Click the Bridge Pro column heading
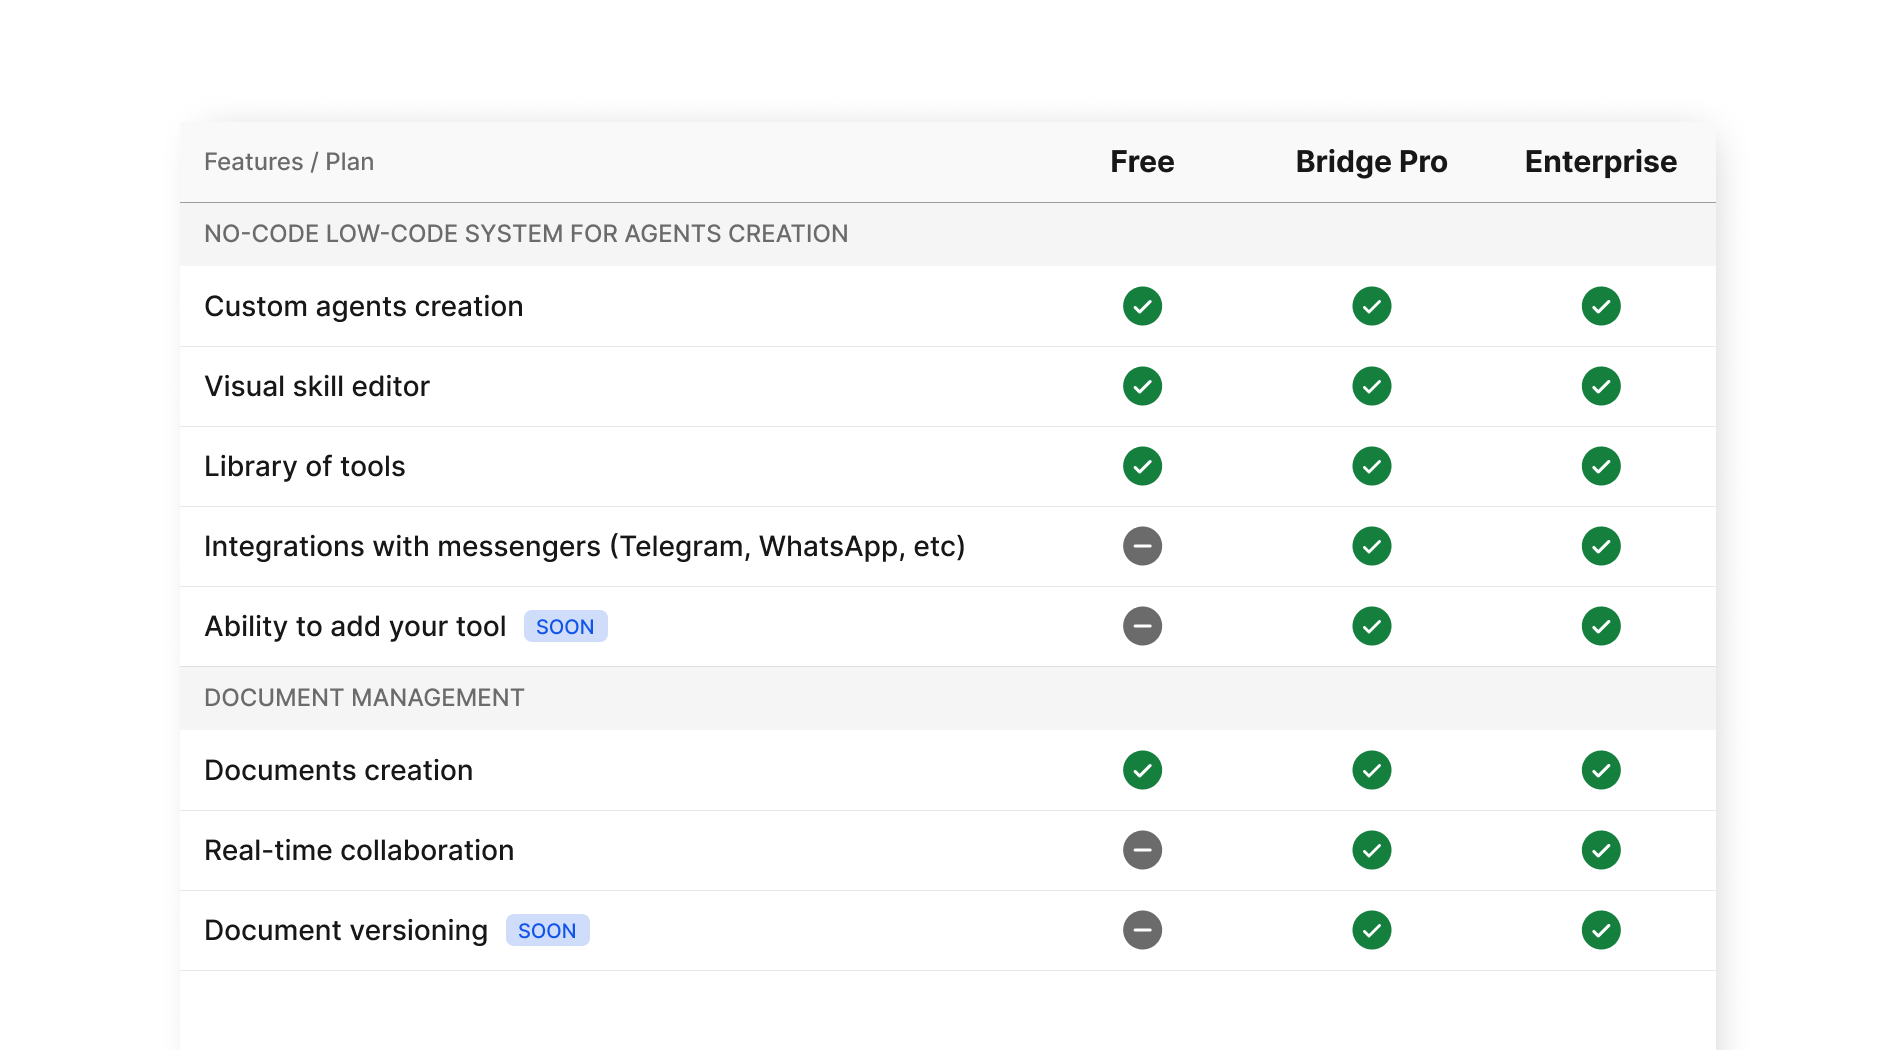Image resolution: width=1896 pixels, height=1050 pixels. (1371, 161)
